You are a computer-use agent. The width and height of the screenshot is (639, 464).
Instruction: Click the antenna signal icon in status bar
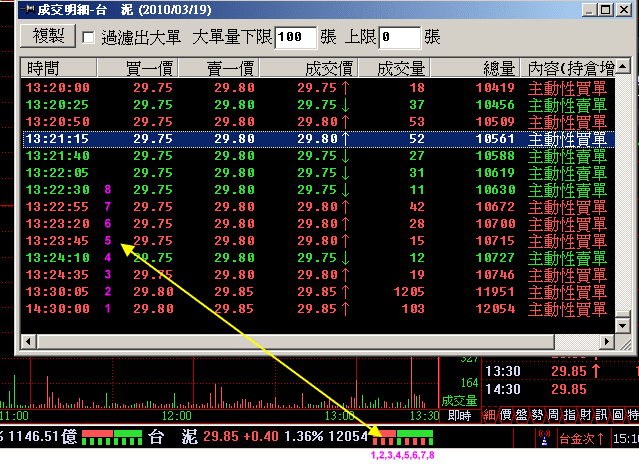click(x=543, y=437)
